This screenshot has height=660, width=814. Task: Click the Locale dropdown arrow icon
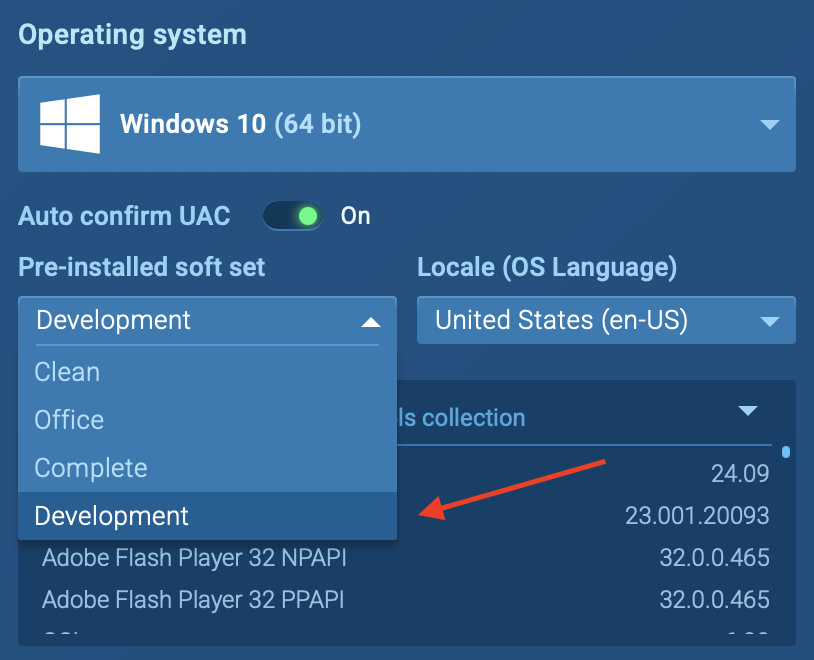coord(769,322)
